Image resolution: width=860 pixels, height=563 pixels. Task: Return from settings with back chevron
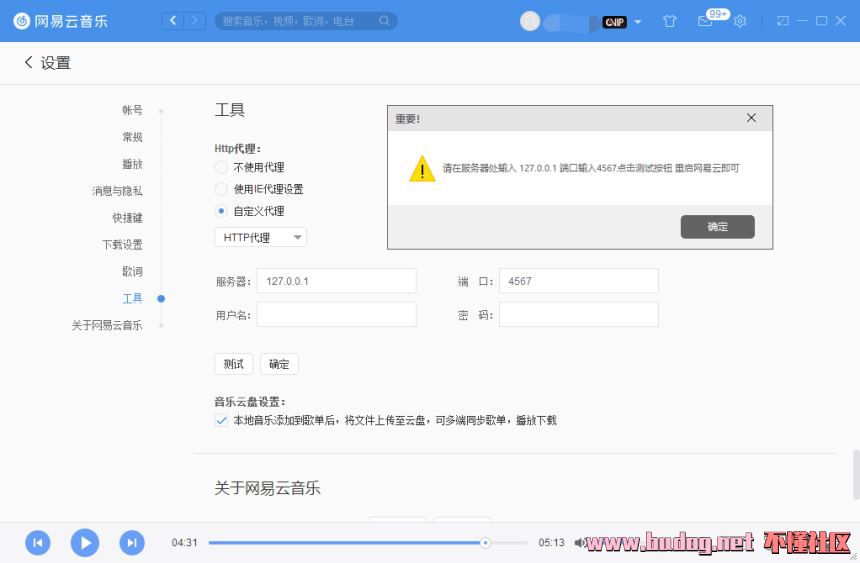pyautogui.click(x=29, y=63)
